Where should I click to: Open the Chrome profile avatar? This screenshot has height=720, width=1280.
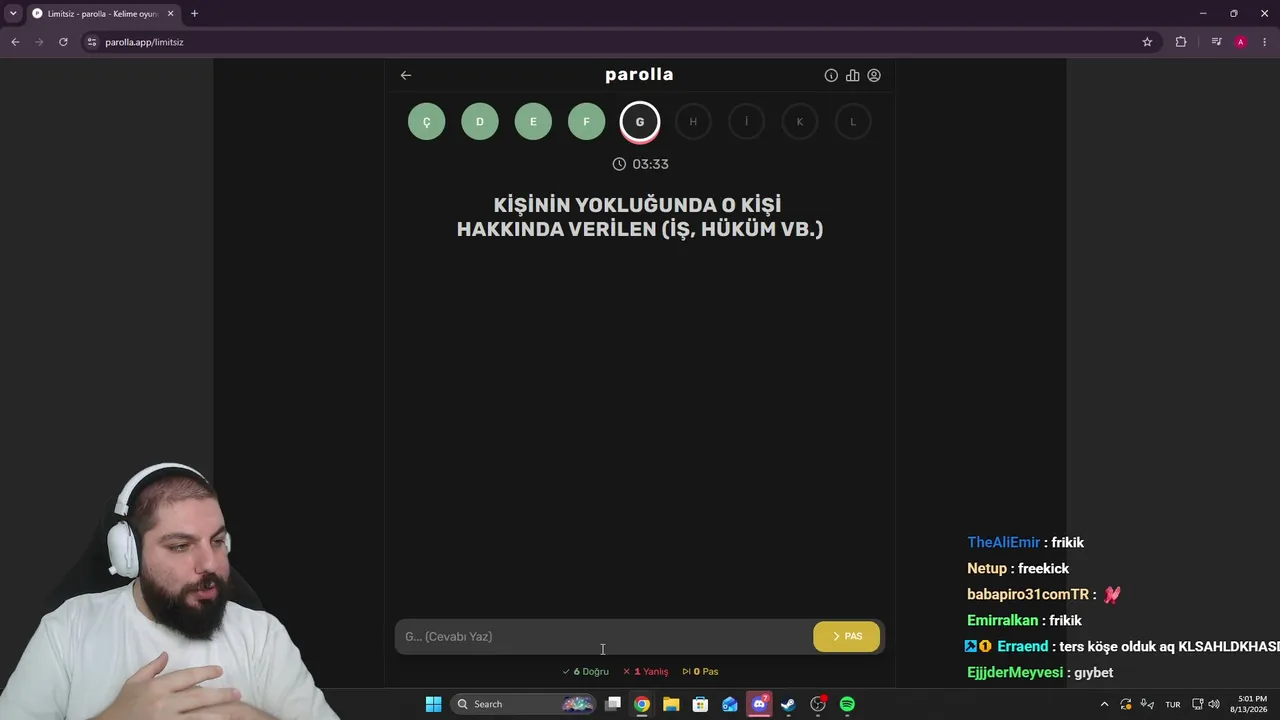(x=1241, y=42)
